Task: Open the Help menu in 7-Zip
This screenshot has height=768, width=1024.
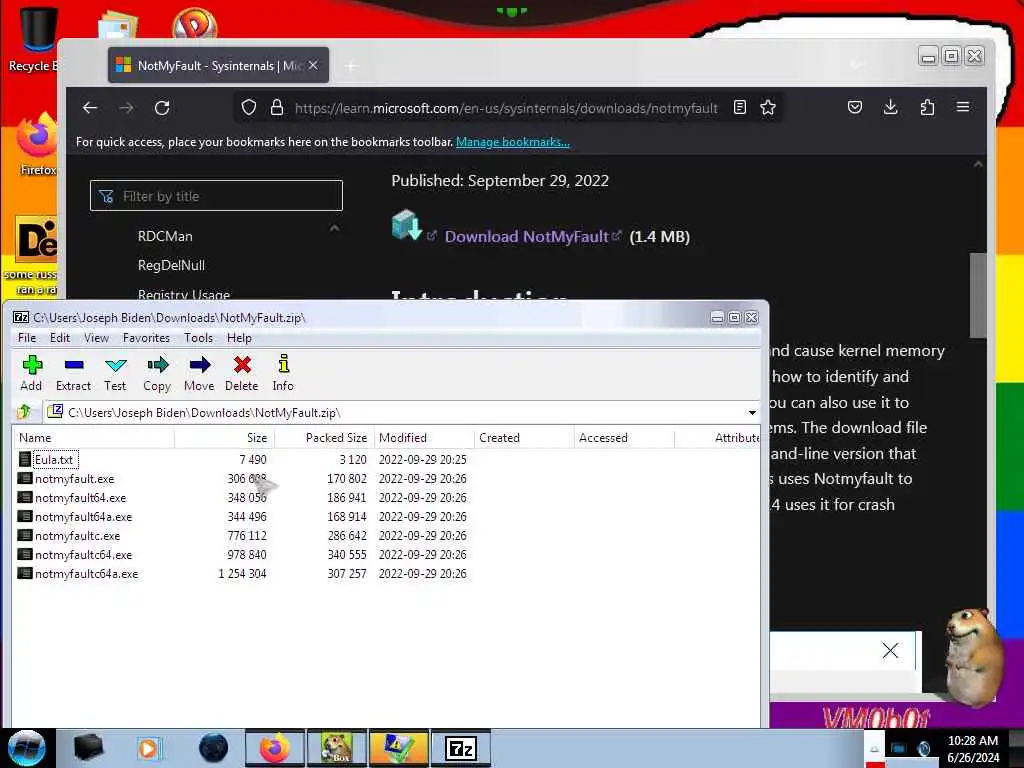Action: click(x=239, y=338)
